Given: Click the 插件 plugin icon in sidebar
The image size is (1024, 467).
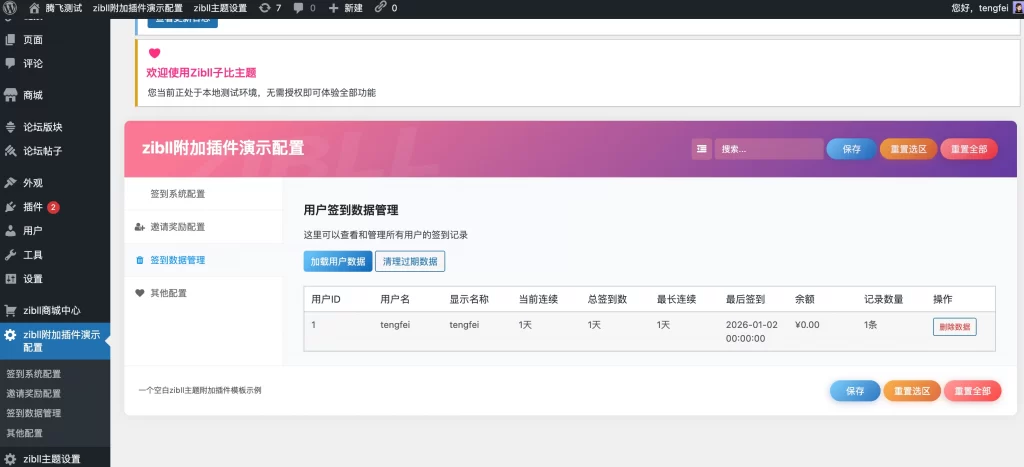Looking at the screenshot, I should 10,207.
